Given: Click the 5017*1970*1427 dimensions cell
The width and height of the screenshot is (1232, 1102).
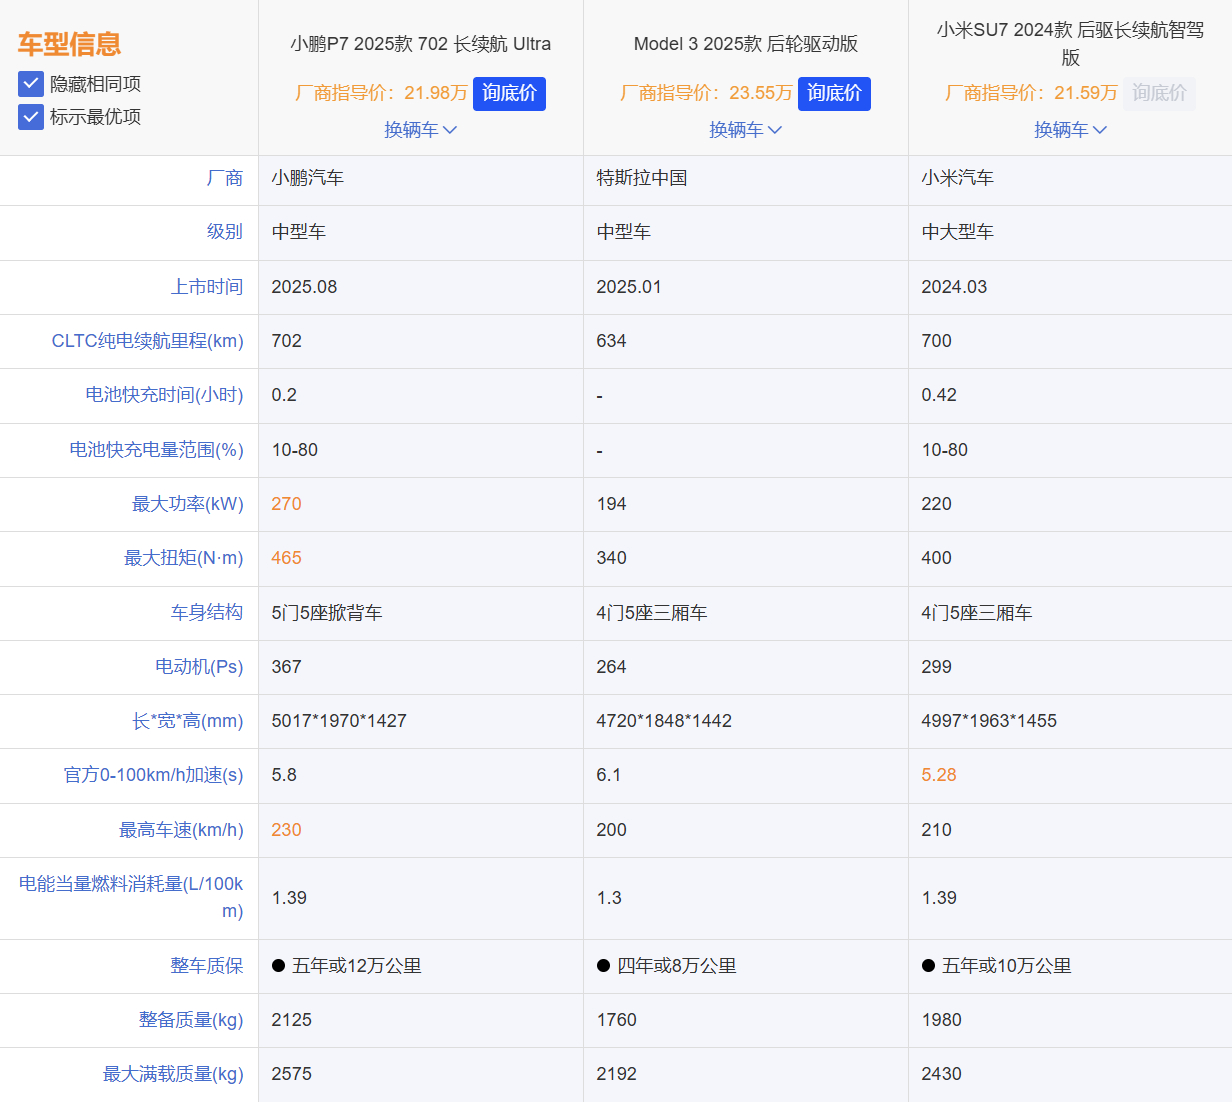Looking at the screenshot, I should click(x=339, y=721).
